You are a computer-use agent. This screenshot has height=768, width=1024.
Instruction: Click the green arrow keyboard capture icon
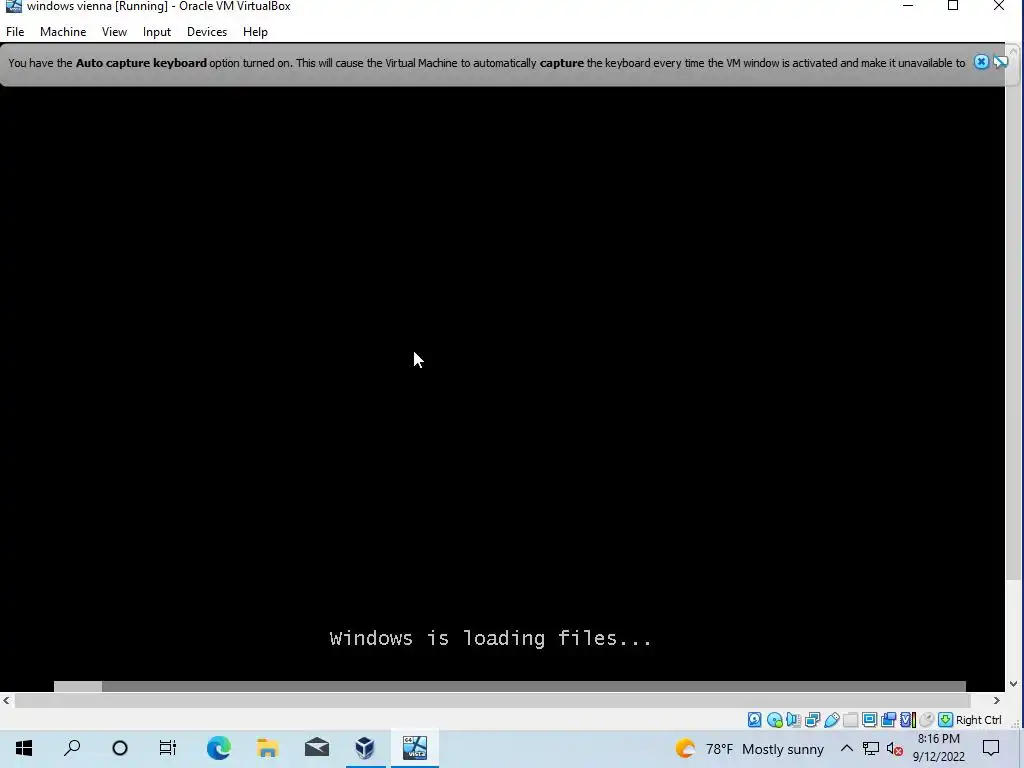pyautogui.click(x=945, y=720)
